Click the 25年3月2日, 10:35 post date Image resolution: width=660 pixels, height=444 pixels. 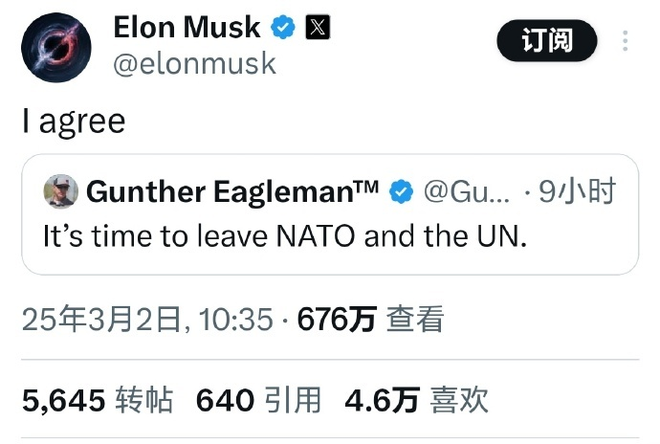point(147,320)
